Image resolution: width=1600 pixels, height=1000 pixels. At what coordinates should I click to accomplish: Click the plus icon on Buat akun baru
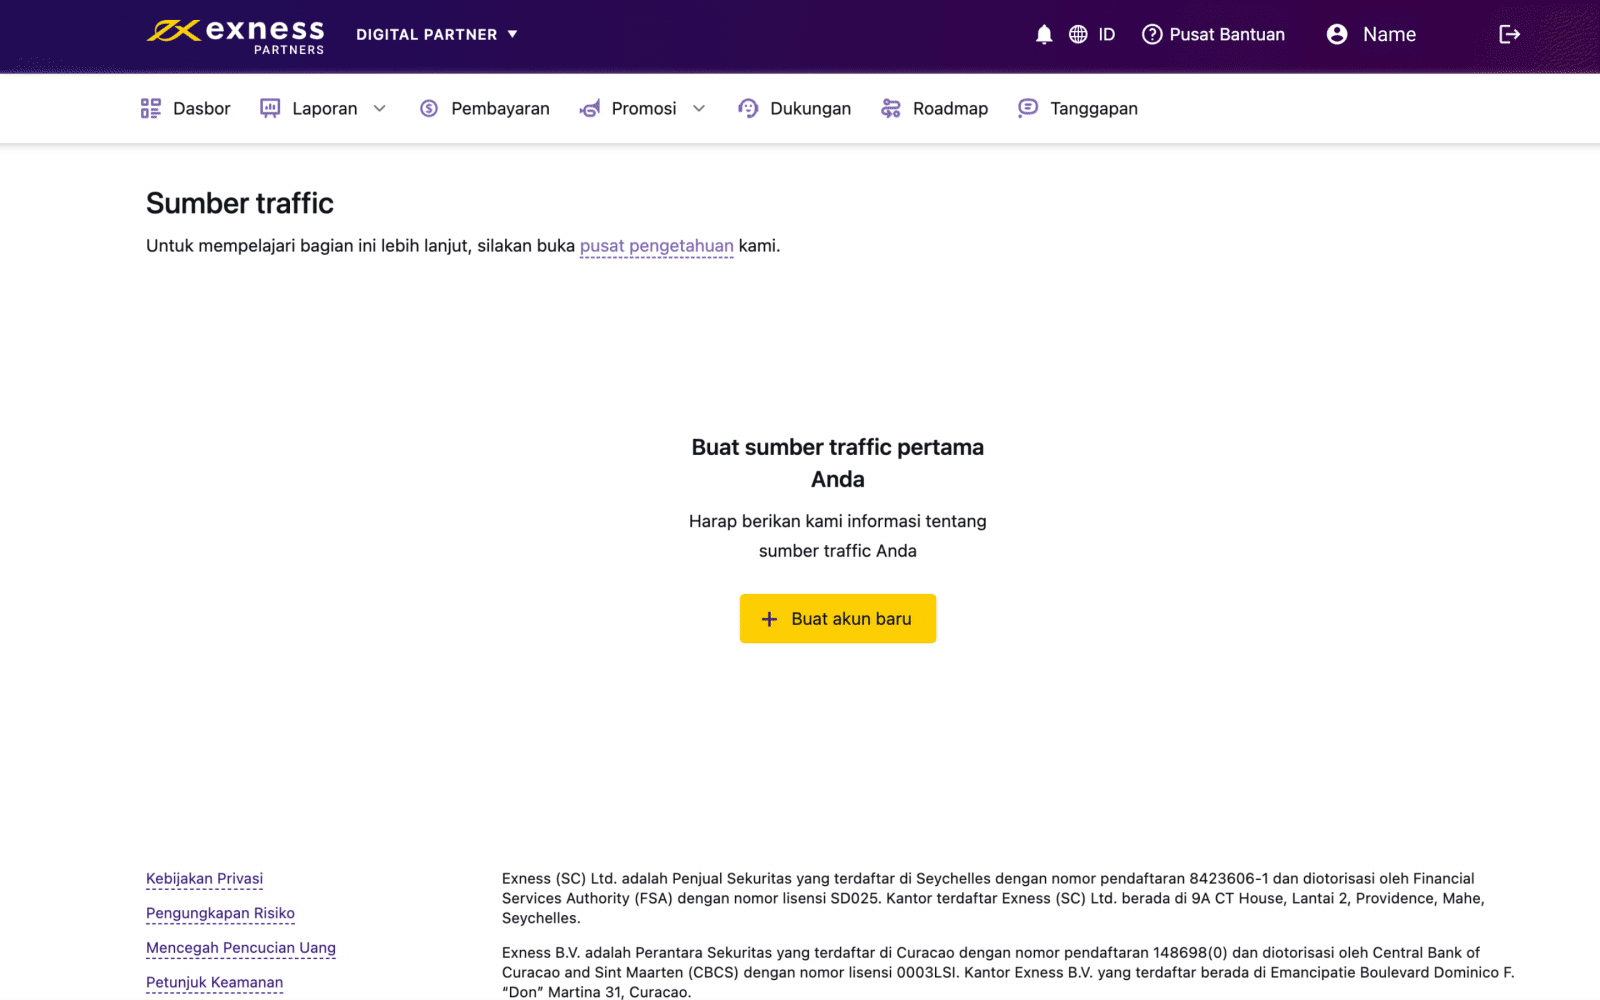coord(769,619)
